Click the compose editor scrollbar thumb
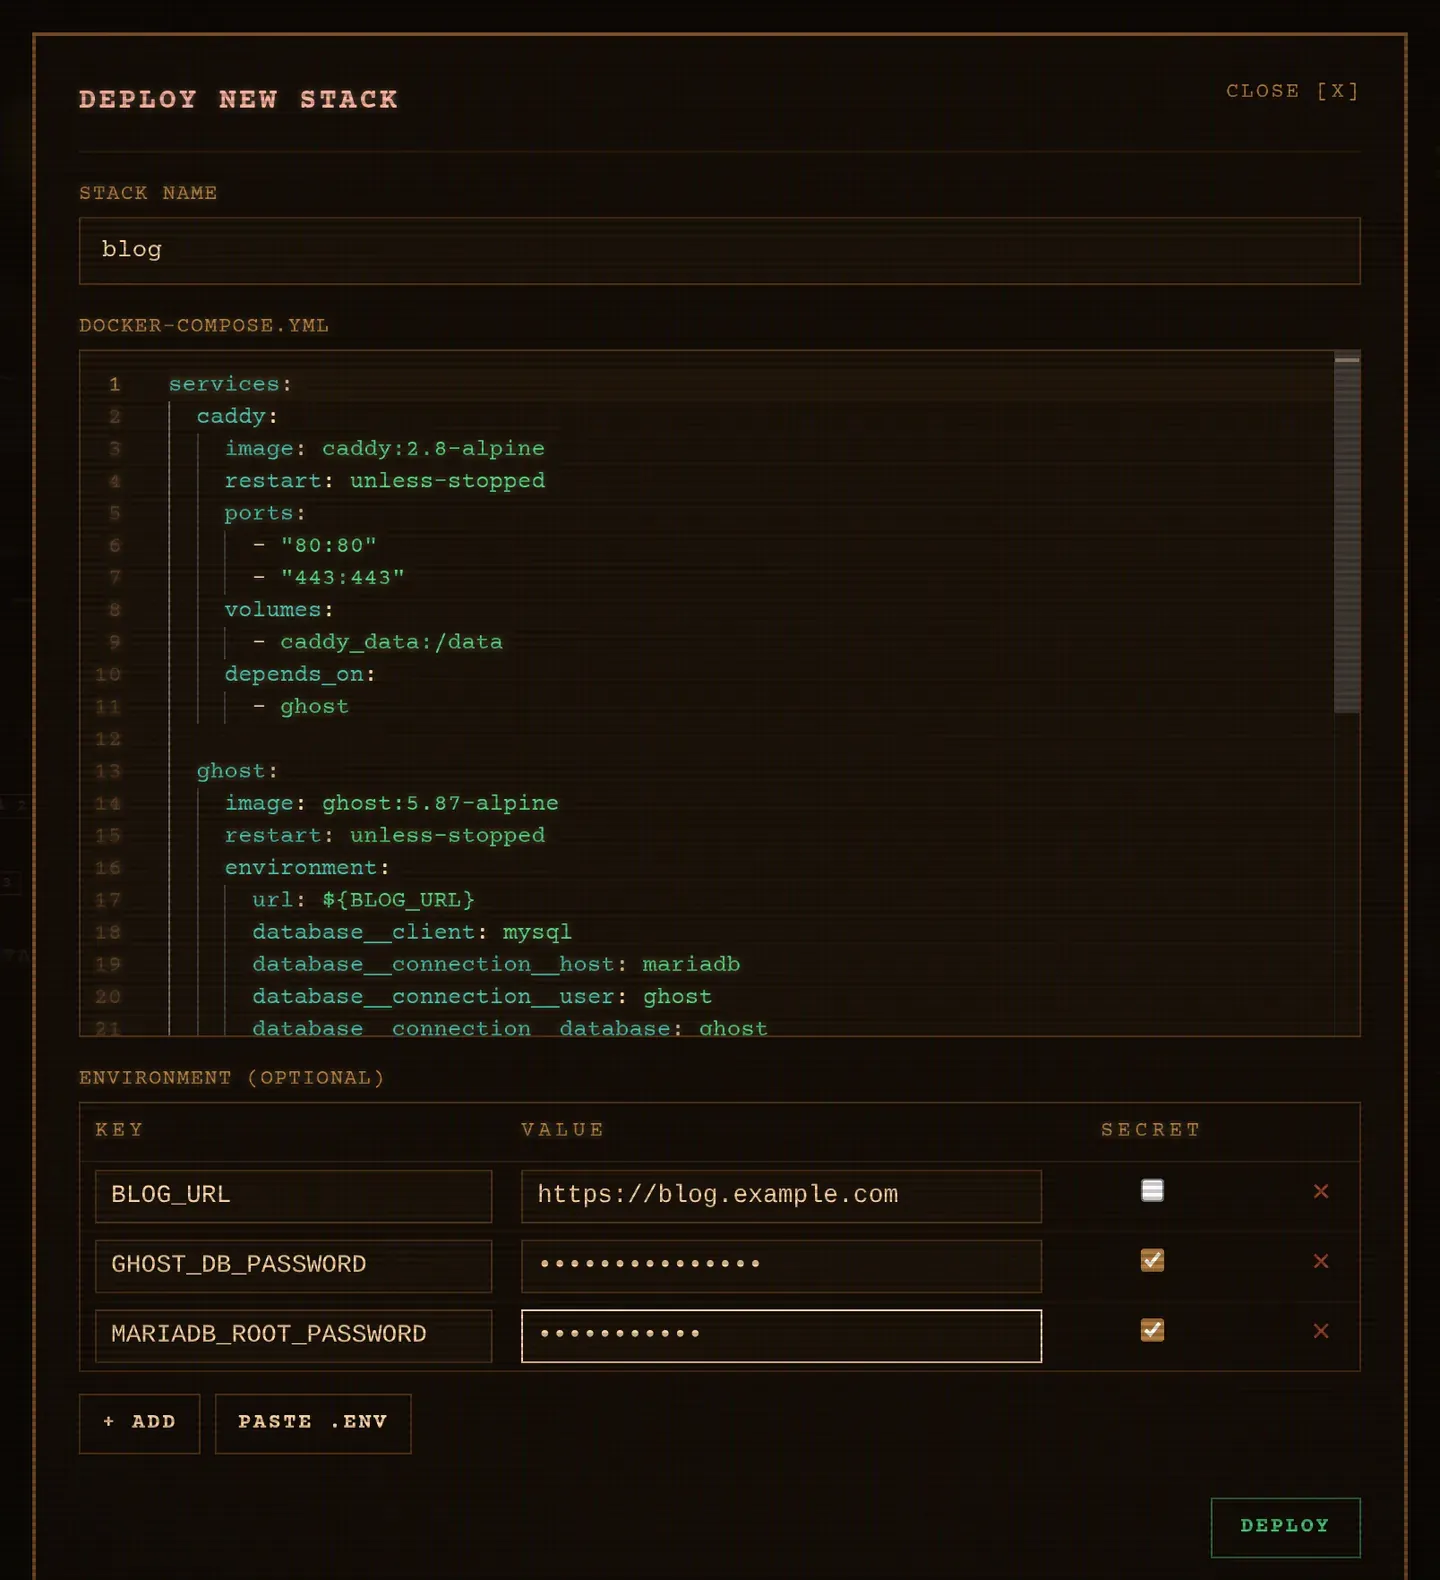 pos(1347,534)
